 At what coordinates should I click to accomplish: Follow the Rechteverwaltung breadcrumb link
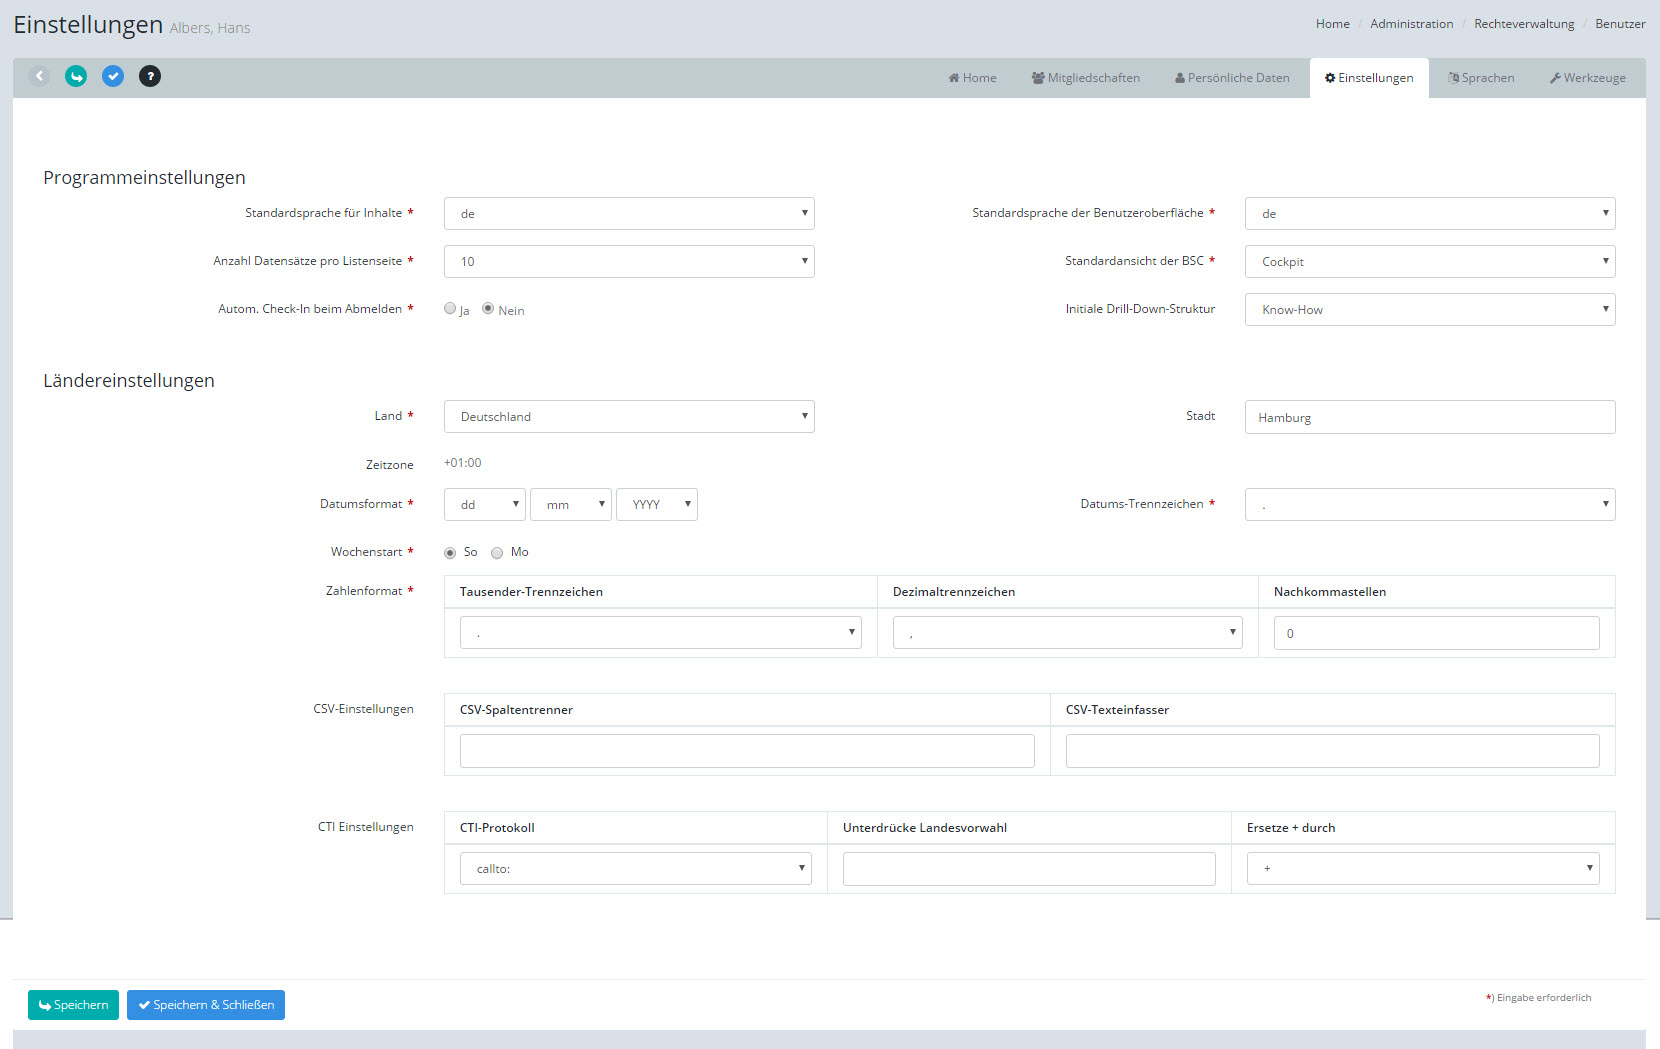tap(1523, 24)
